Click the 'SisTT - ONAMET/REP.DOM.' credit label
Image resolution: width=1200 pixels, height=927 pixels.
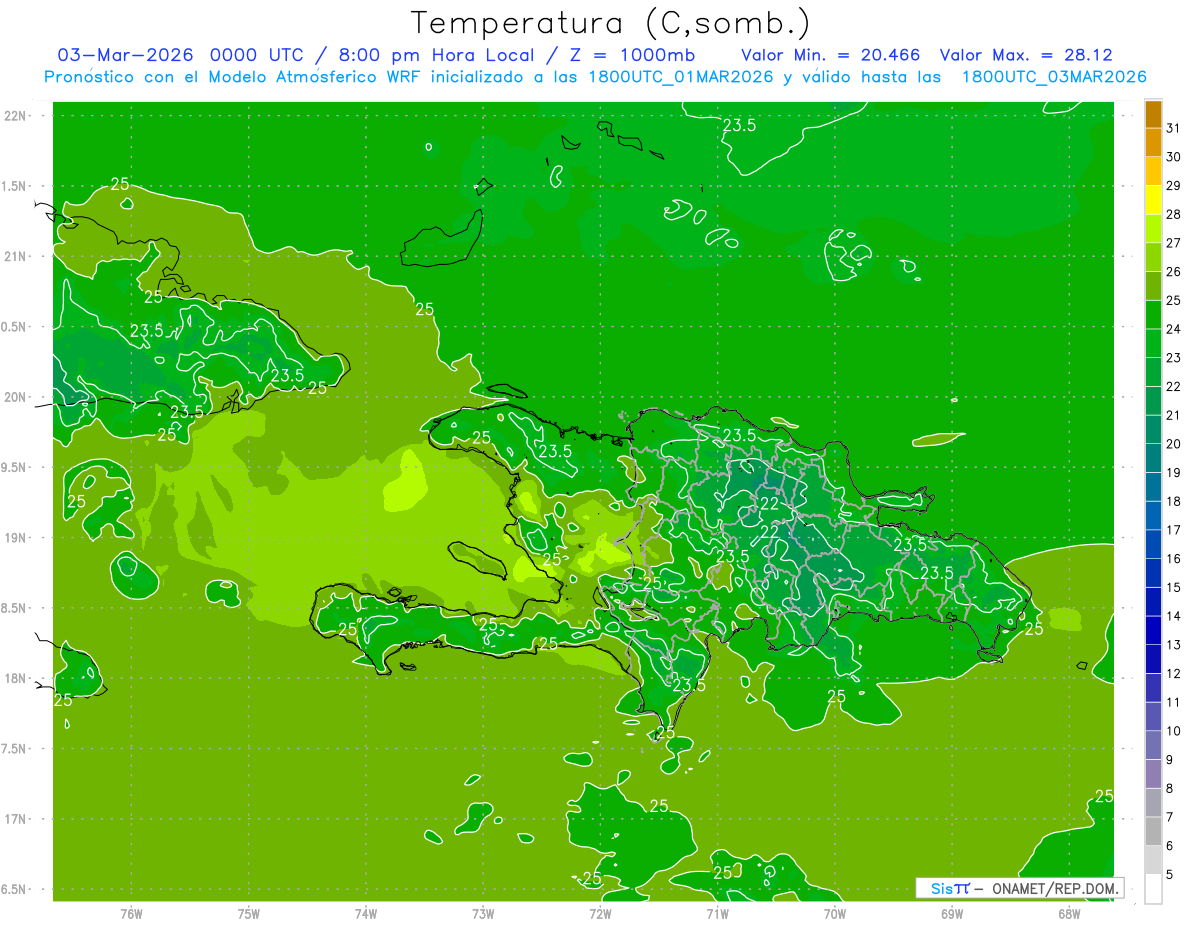[1019, 888]
